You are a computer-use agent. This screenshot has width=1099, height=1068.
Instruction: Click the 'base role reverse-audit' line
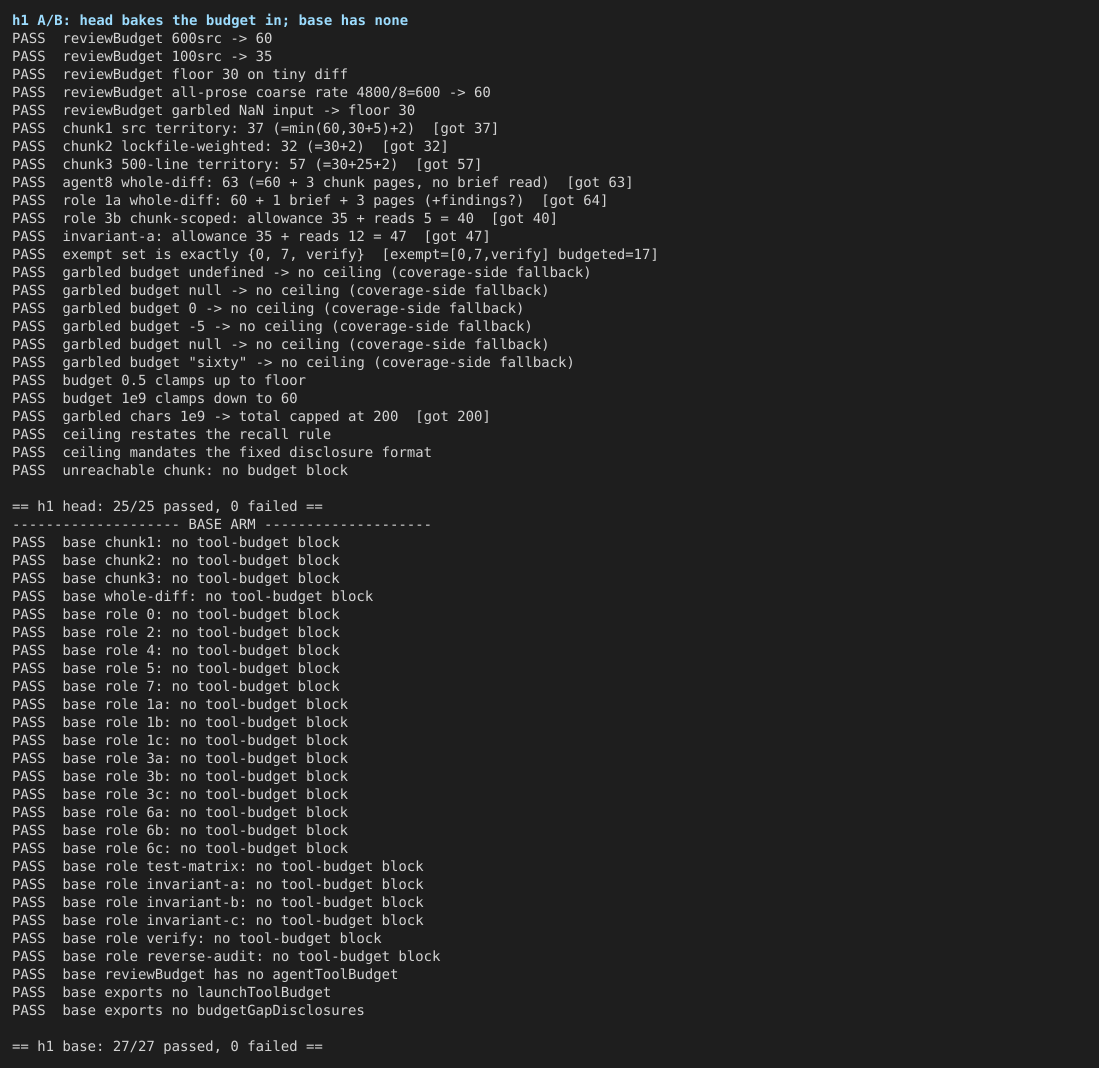tap(226, 957)
